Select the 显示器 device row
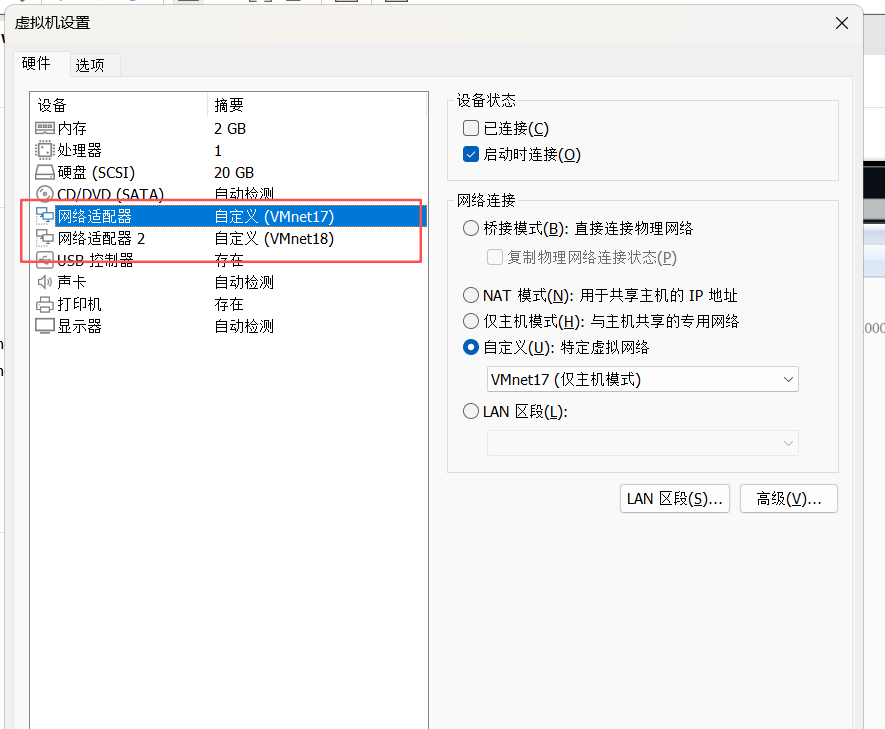Screen dimensions: 885x729 coord(229,326)
